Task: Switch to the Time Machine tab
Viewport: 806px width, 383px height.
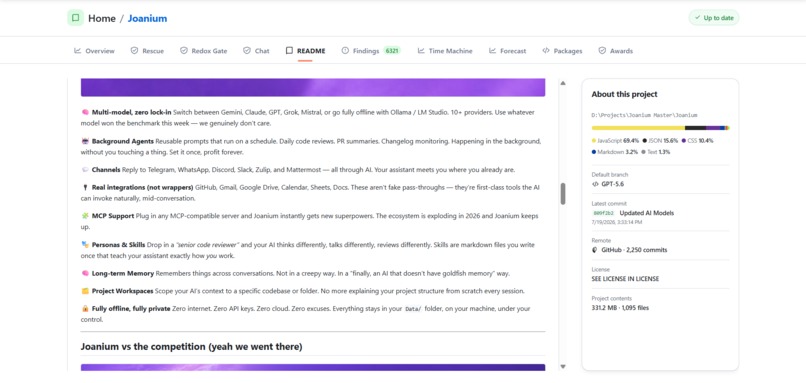Action: pyautogui.click(x=445, y=51)
